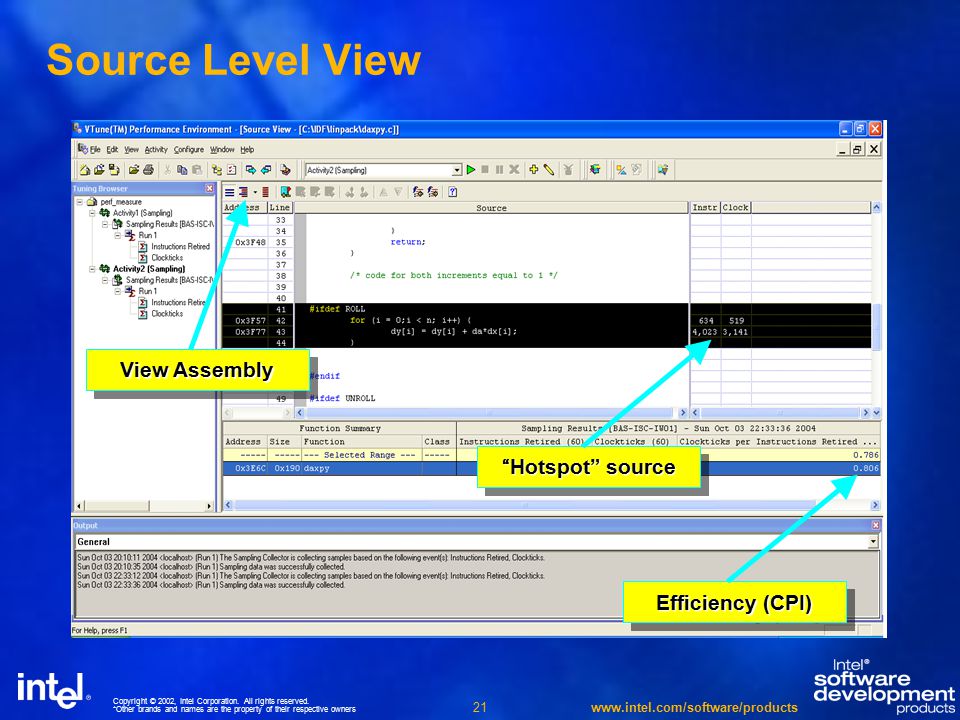Open the File menu
Viewport: 960px width, 720px height.
click(95, 149)
